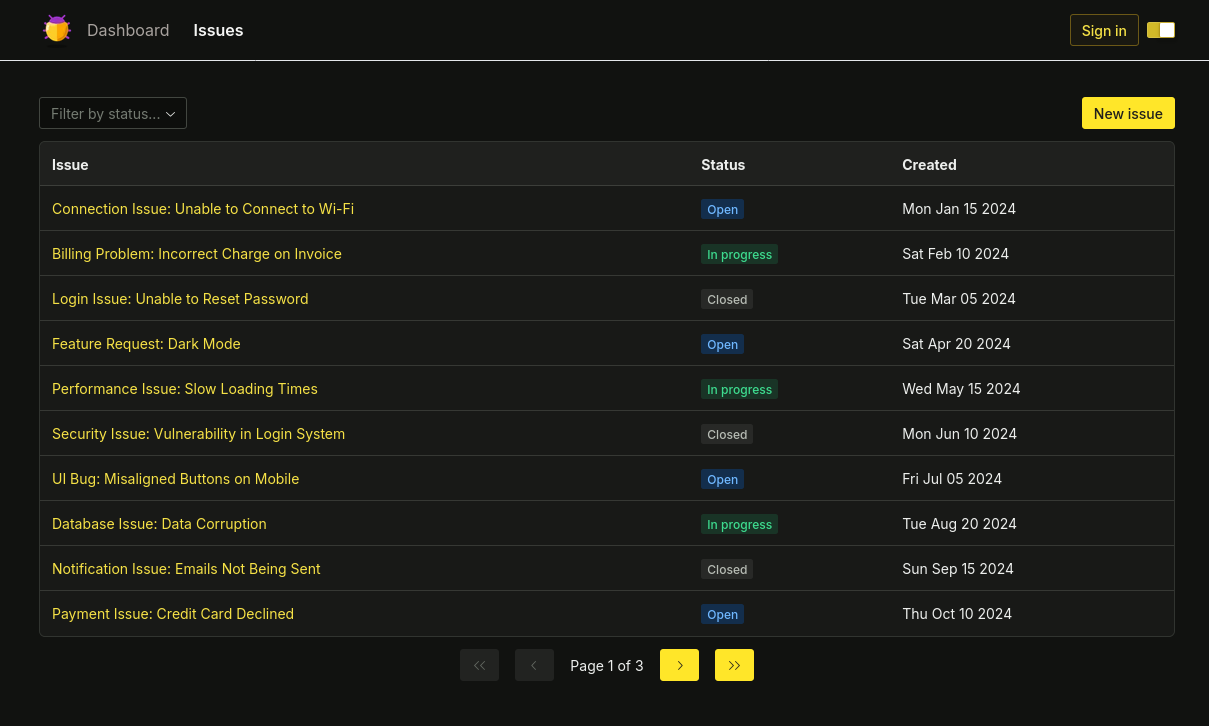Open UI Bug: Misaligned Buttons on Mobile
1209x726 pixels.
pos(175,479)
